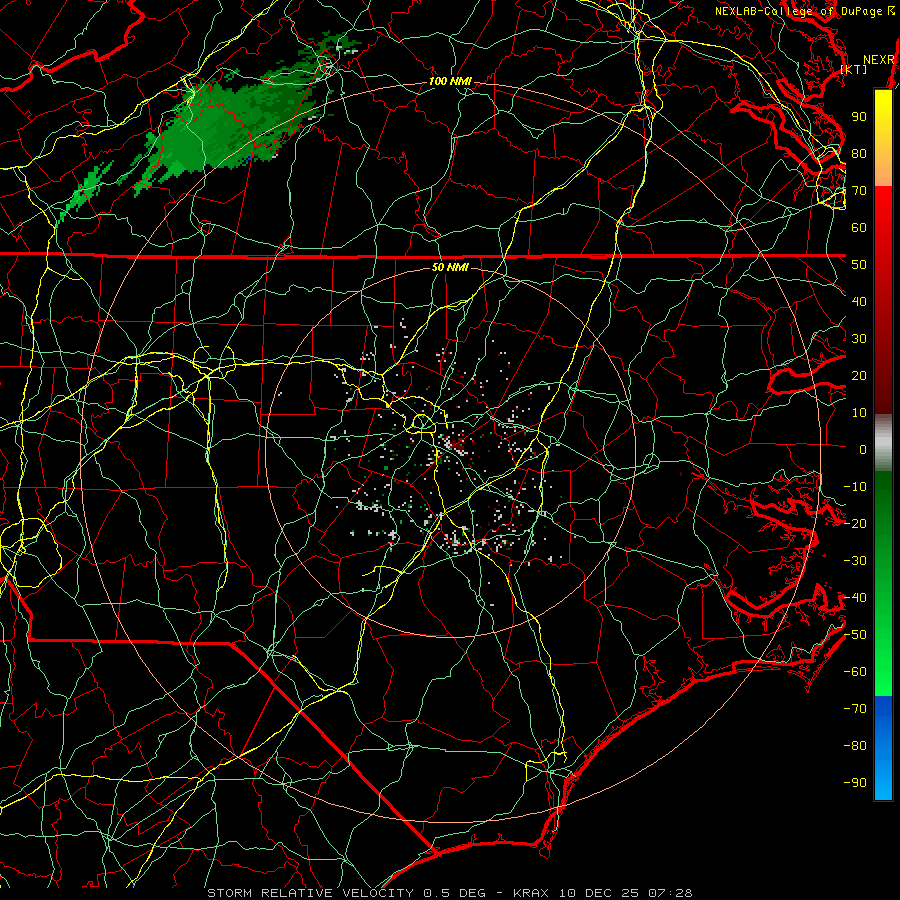Click the [KT] units label above color bar
Image resolution: width=900 pixels, height=900 pixels.
coord(854,69)
